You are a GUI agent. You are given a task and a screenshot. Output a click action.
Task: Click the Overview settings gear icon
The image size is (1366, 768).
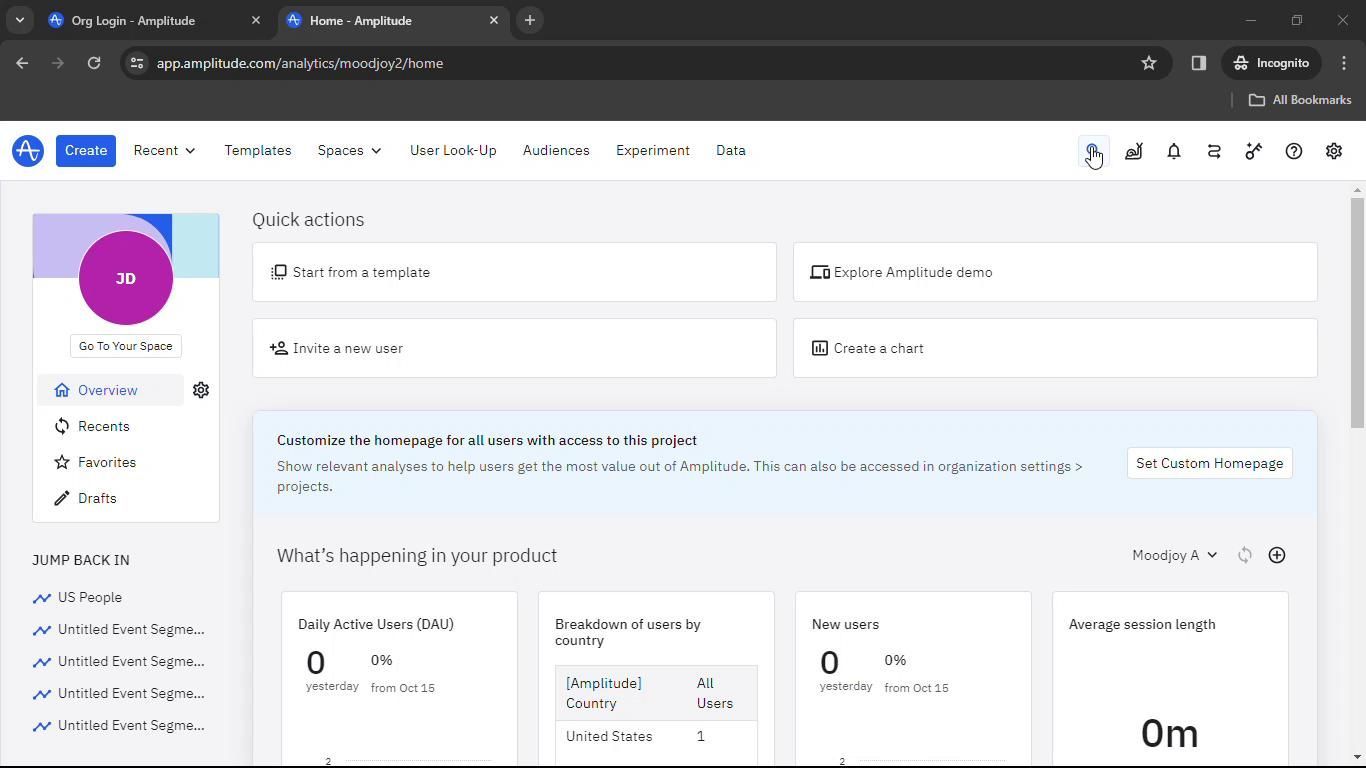pos(201,390)
